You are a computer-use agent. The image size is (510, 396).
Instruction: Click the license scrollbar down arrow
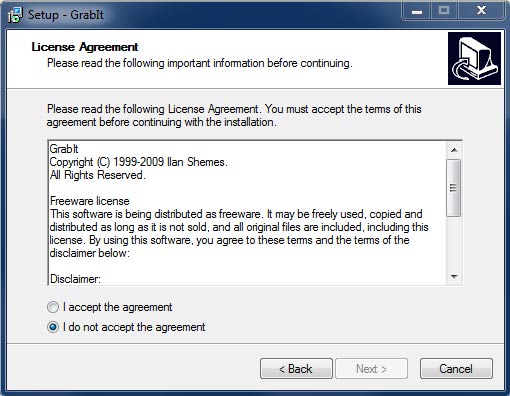pos(454,277)
